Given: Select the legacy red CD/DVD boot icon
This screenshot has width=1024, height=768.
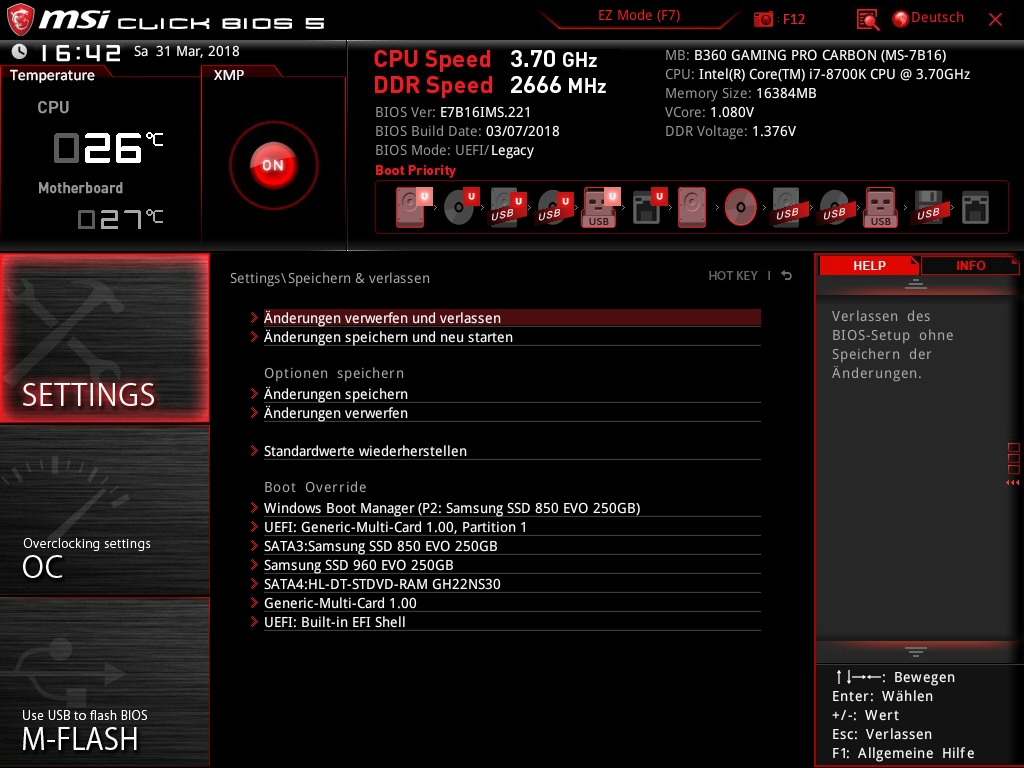Looking at the screenshot, I should click(x=741, y=207).
